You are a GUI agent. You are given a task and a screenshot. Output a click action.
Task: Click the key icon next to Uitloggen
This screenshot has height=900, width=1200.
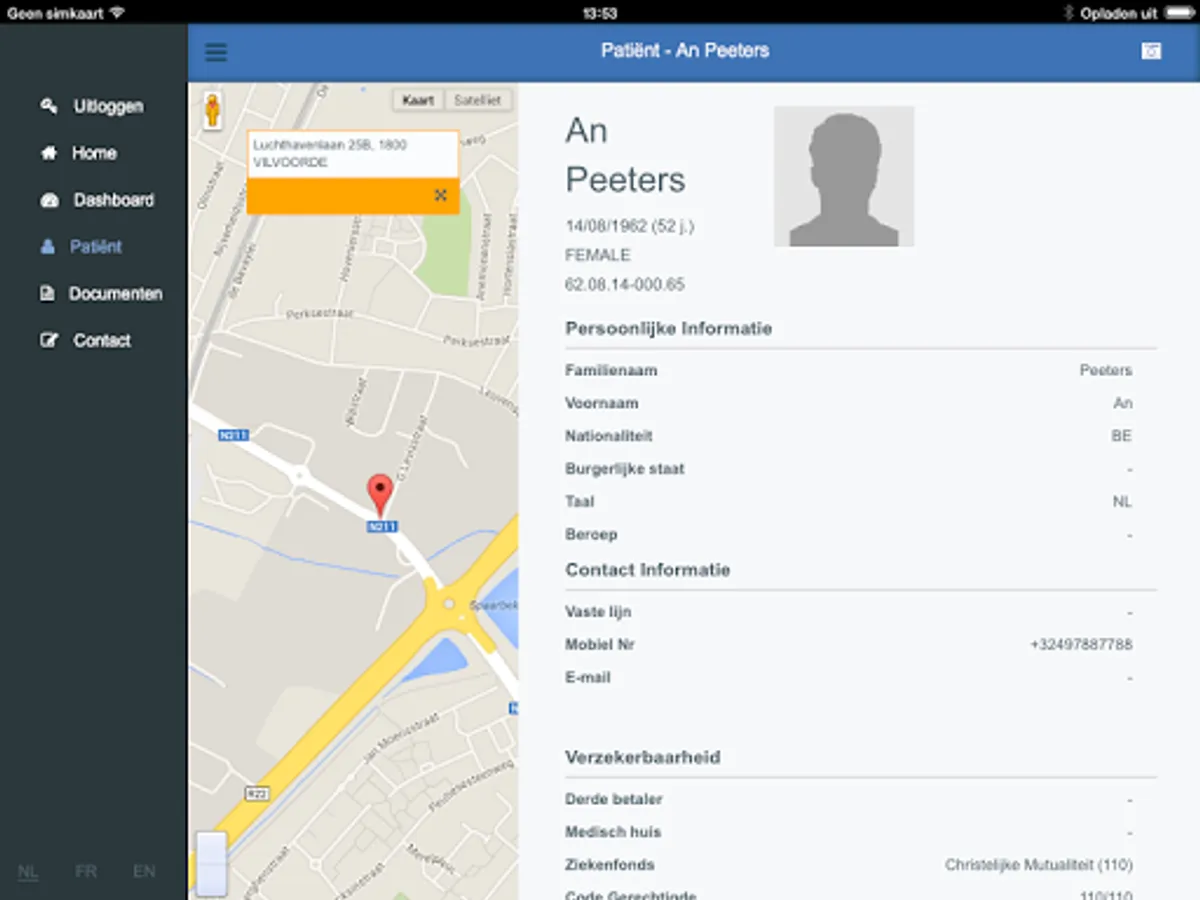pos(48,106)
